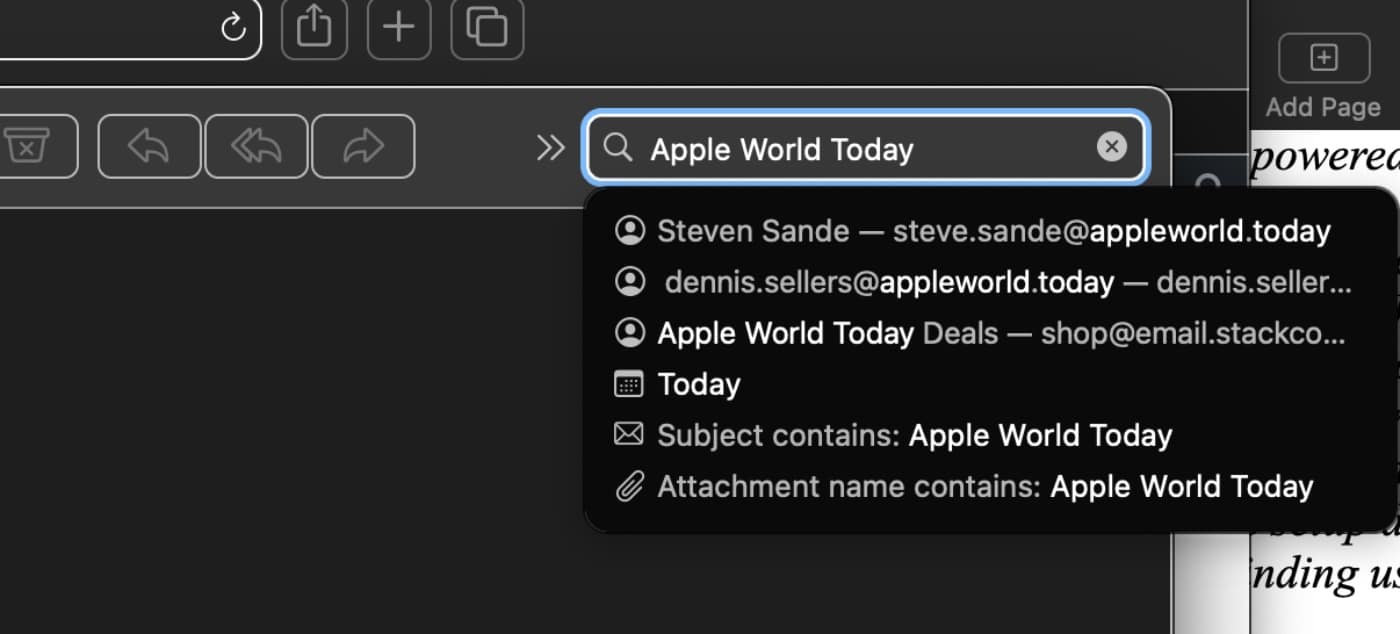Select the Apple World Today Deals sender
1400x634 pixels.
click(980, 333)
